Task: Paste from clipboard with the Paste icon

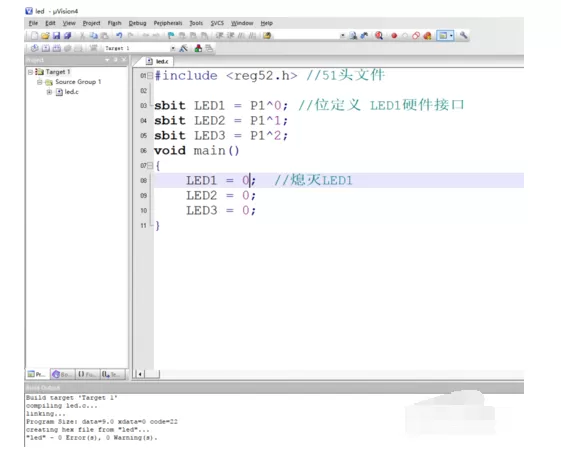Action: tap(104, 35)
